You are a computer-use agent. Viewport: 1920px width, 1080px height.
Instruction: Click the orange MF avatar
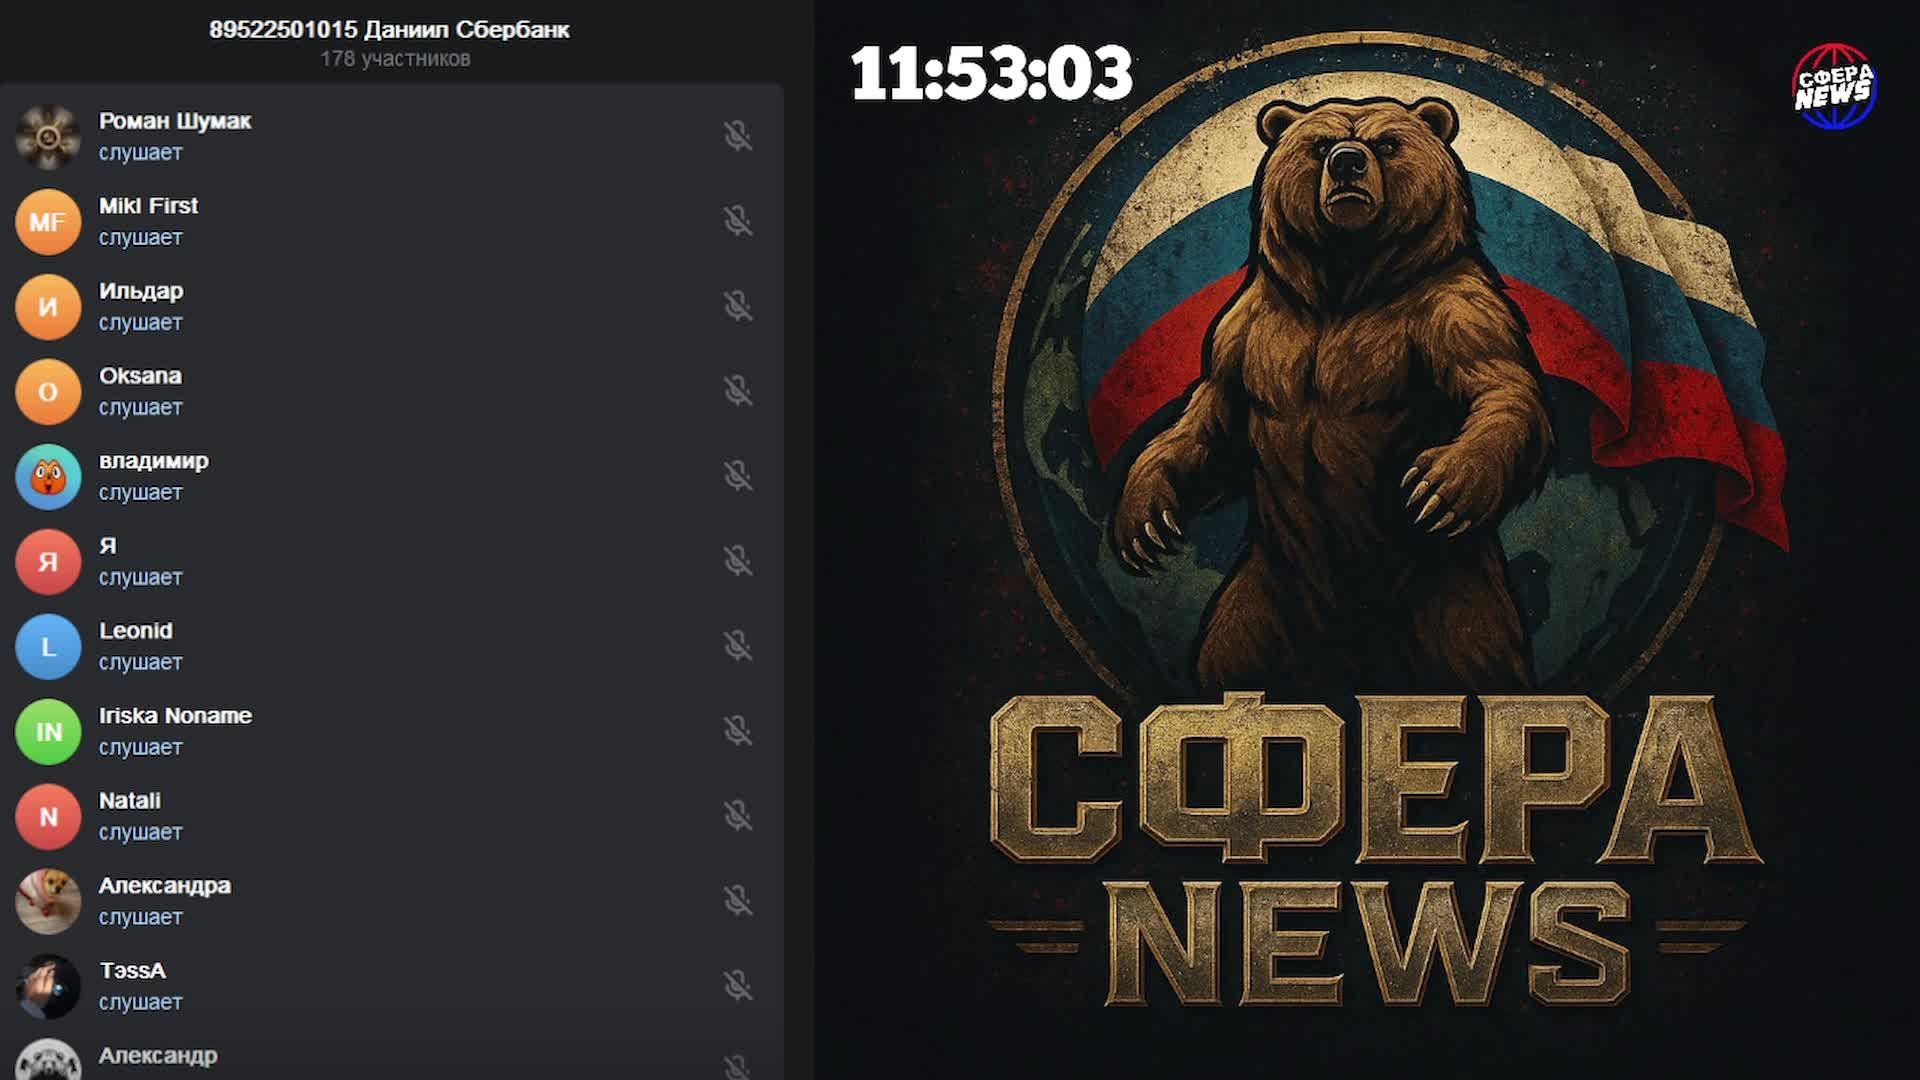click(48, 222)
